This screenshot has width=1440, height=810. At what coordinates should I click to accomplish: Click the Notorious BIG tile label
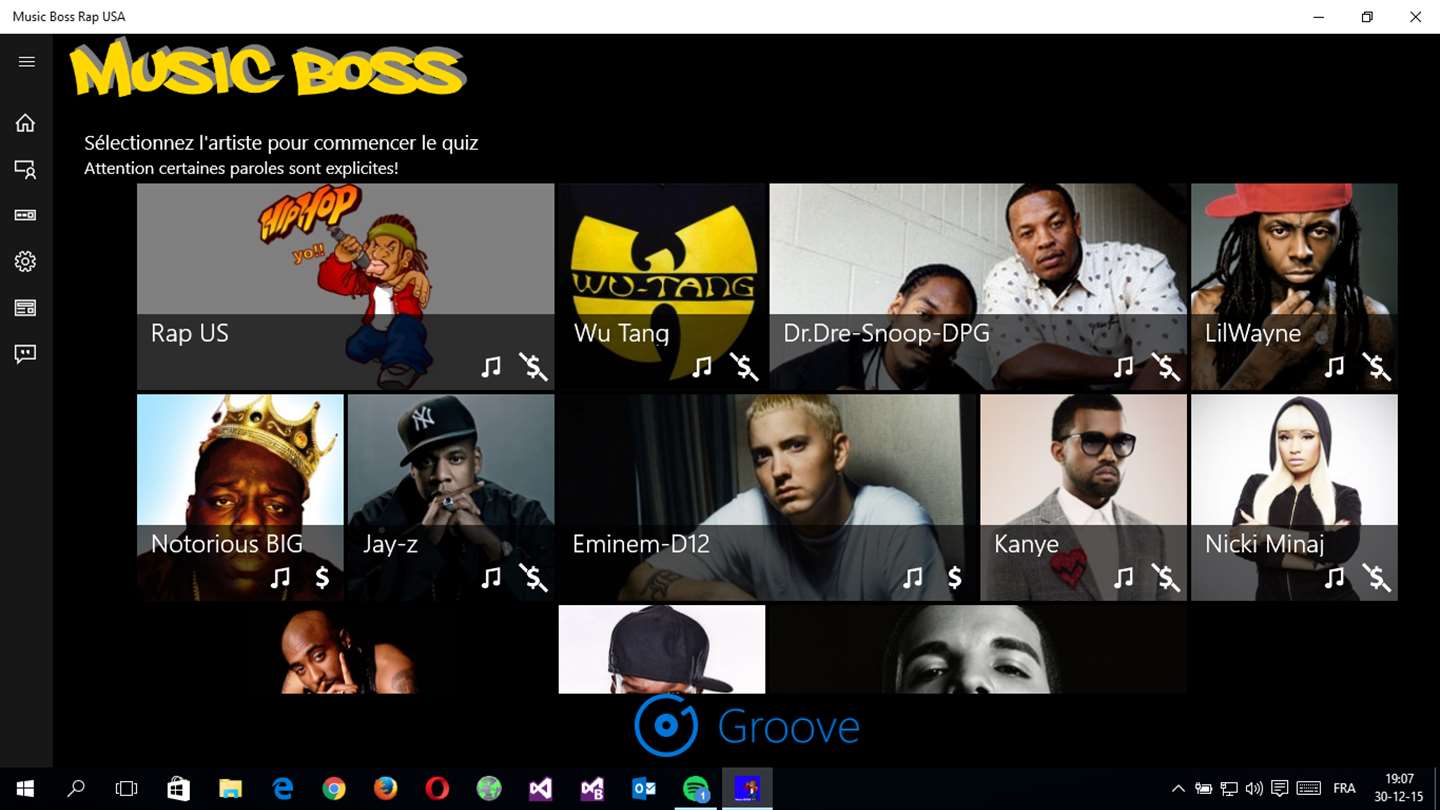point(227,544)
